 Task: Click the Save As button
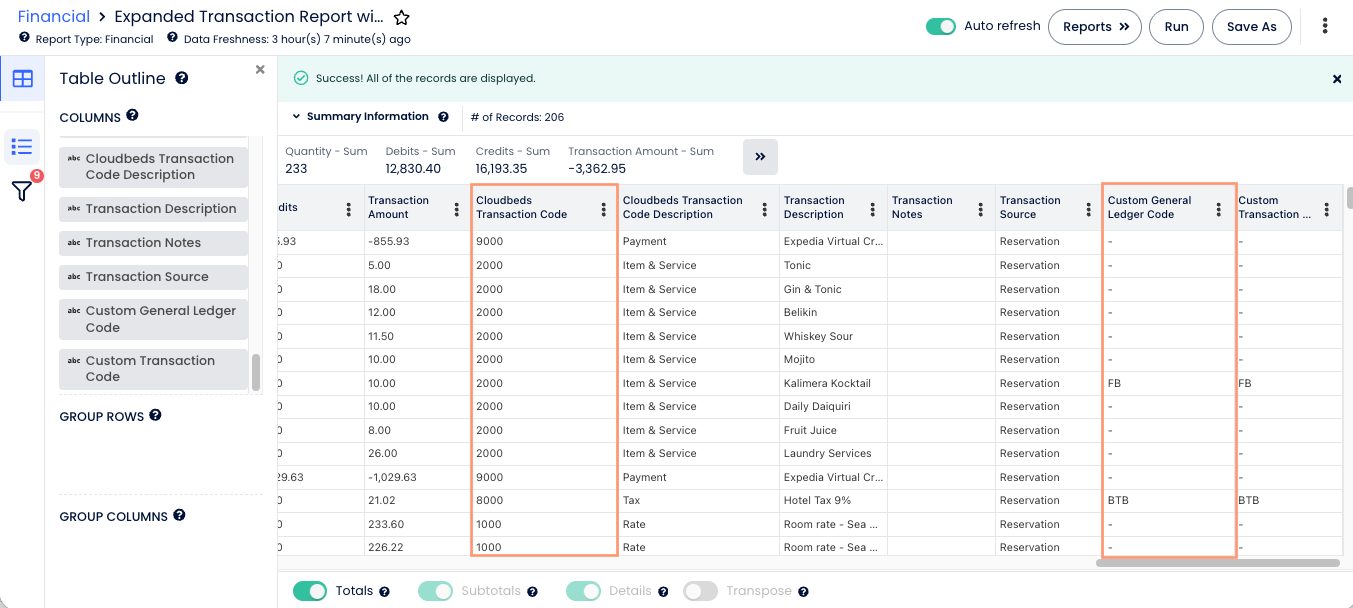coord(1252,27)
